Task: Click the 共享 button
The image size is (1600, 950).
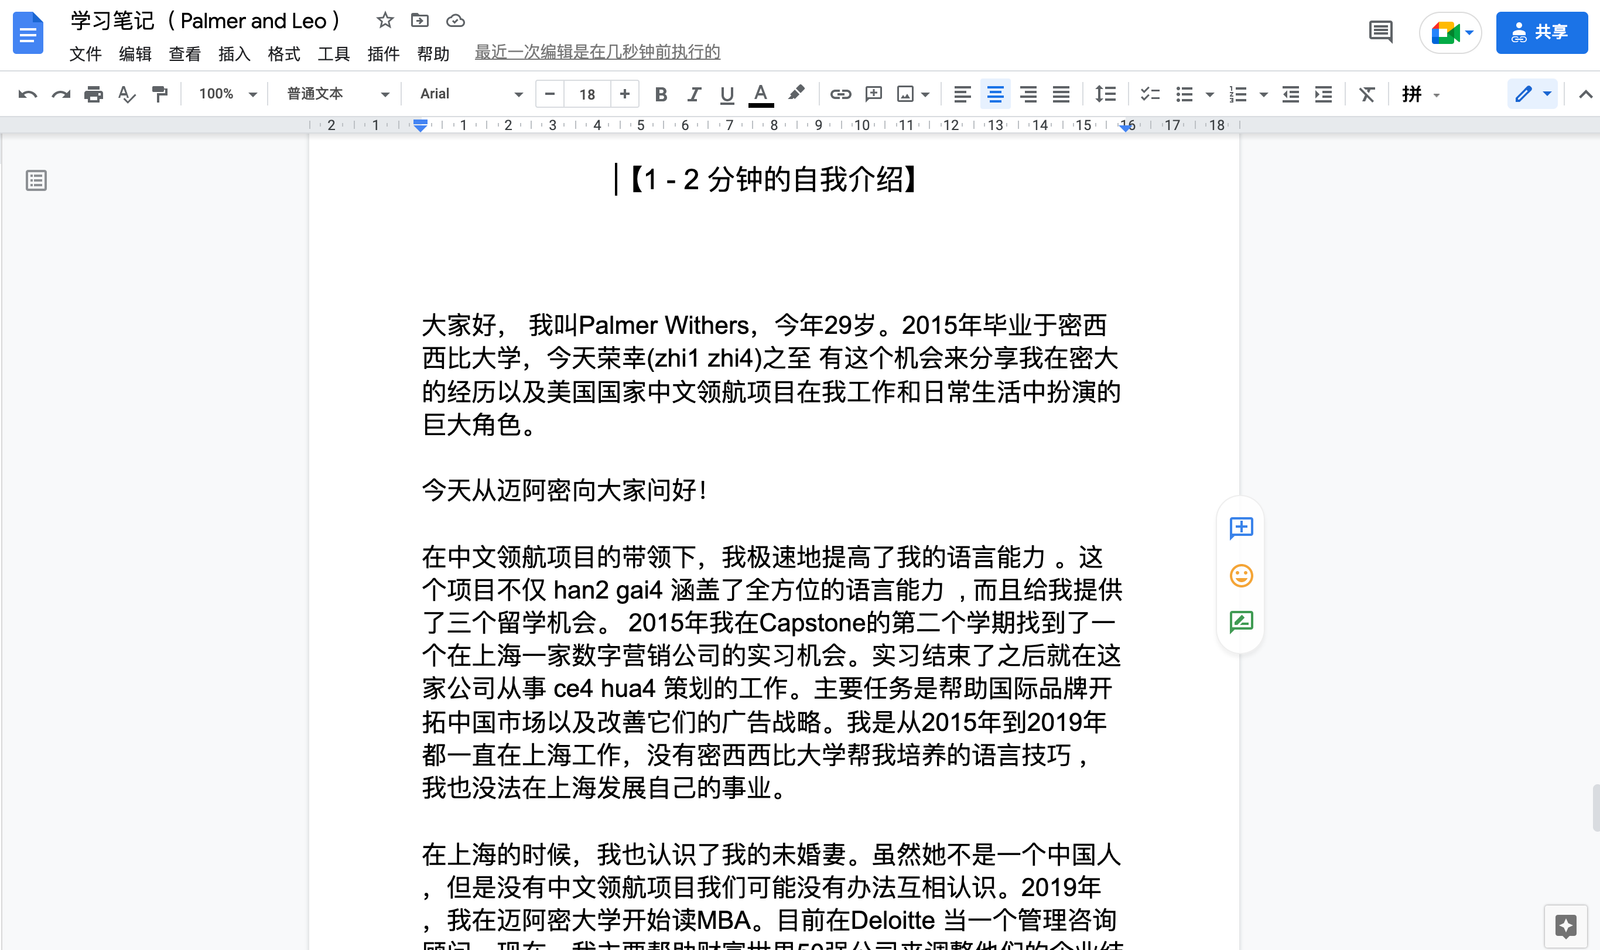Action: [x=1541, y=32]
